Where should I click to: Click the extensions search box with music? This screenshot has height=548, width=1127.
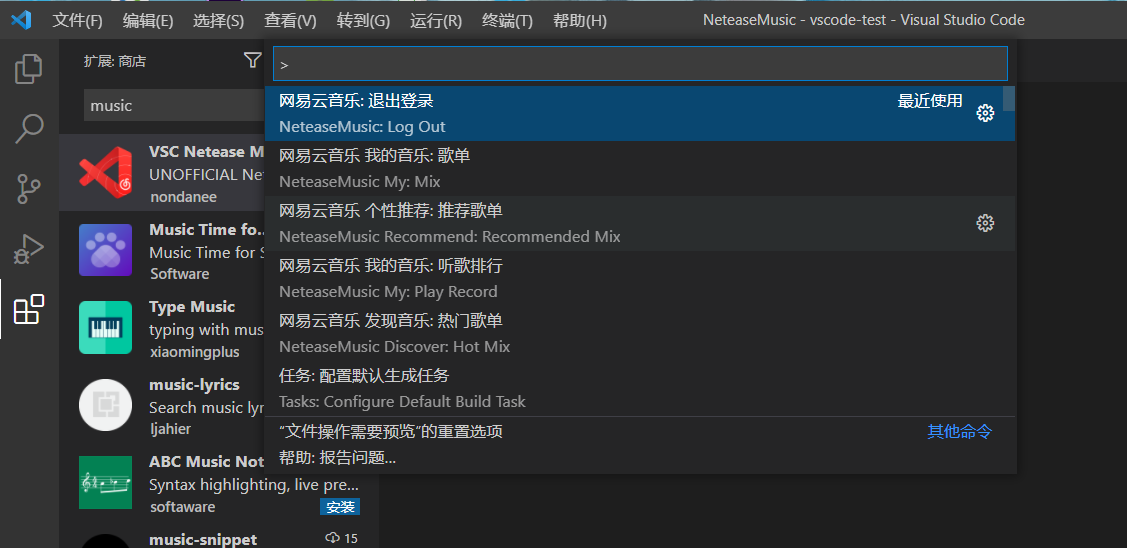click(x=174, y=106)
